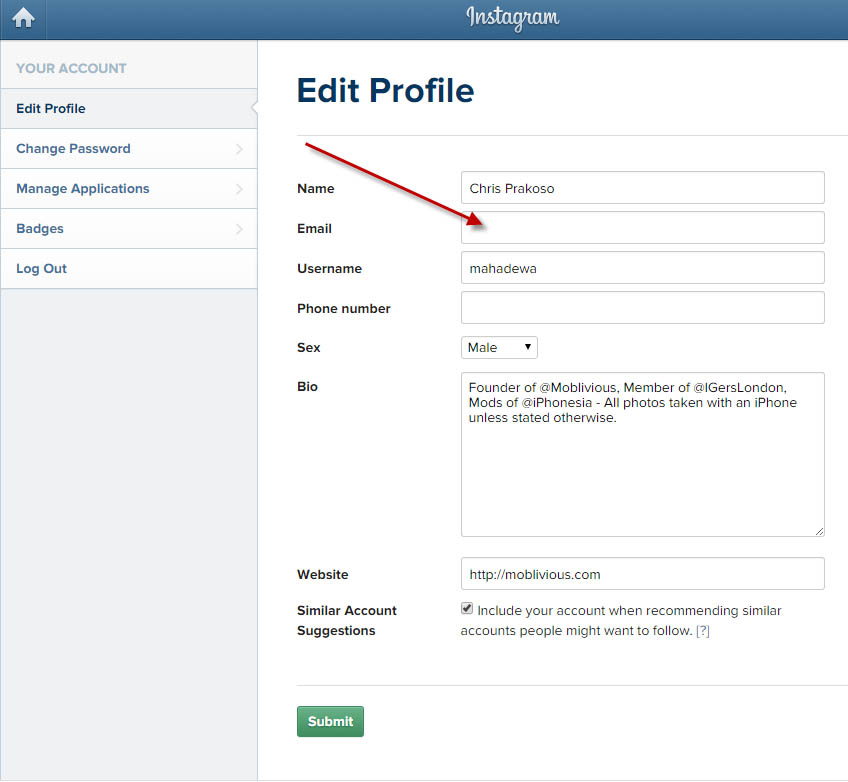848x782 pixels.
Task: Click the chevron next to Badges
Action: [x=239, y=229]
